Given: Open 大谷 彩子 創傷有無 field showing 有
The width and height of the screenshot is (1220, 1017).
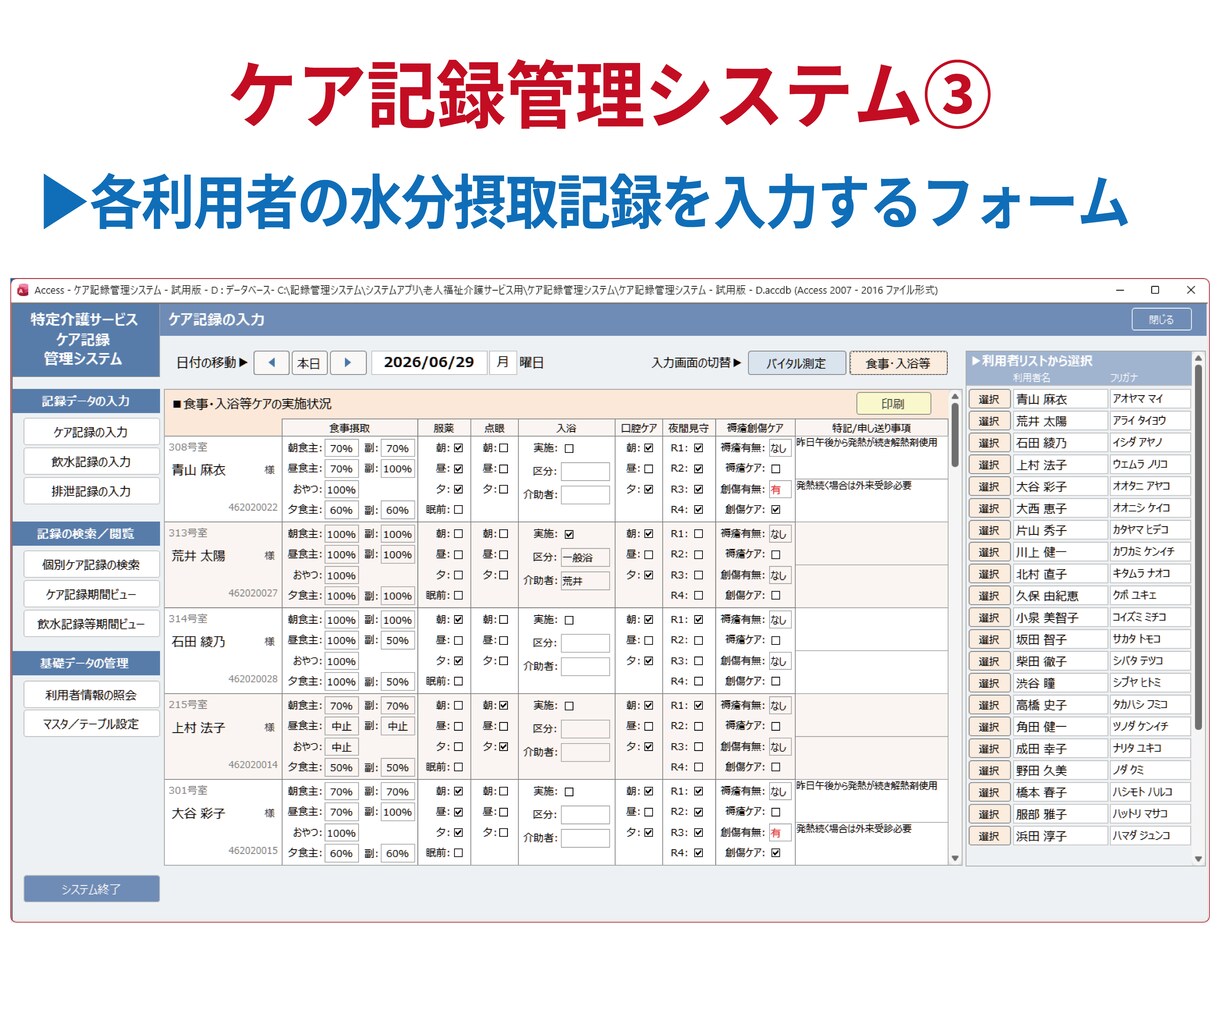Looking at the screenshot, I should click(x=779, y=832).
